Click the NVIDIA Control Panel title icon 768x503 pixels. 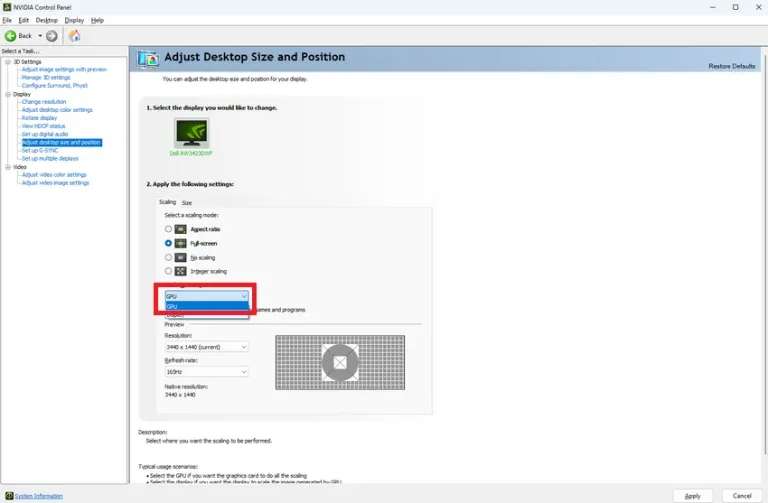coord(7,7)
